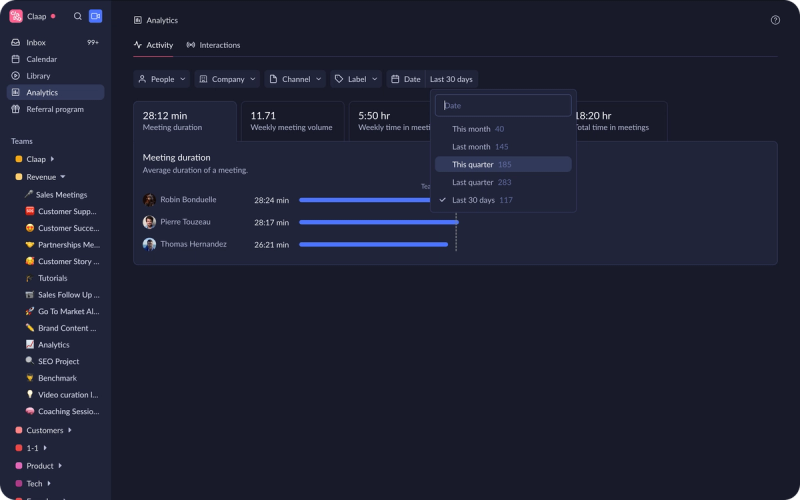Expand the Tech team arrow
This screenshot has width=800, height=500.
49,484
